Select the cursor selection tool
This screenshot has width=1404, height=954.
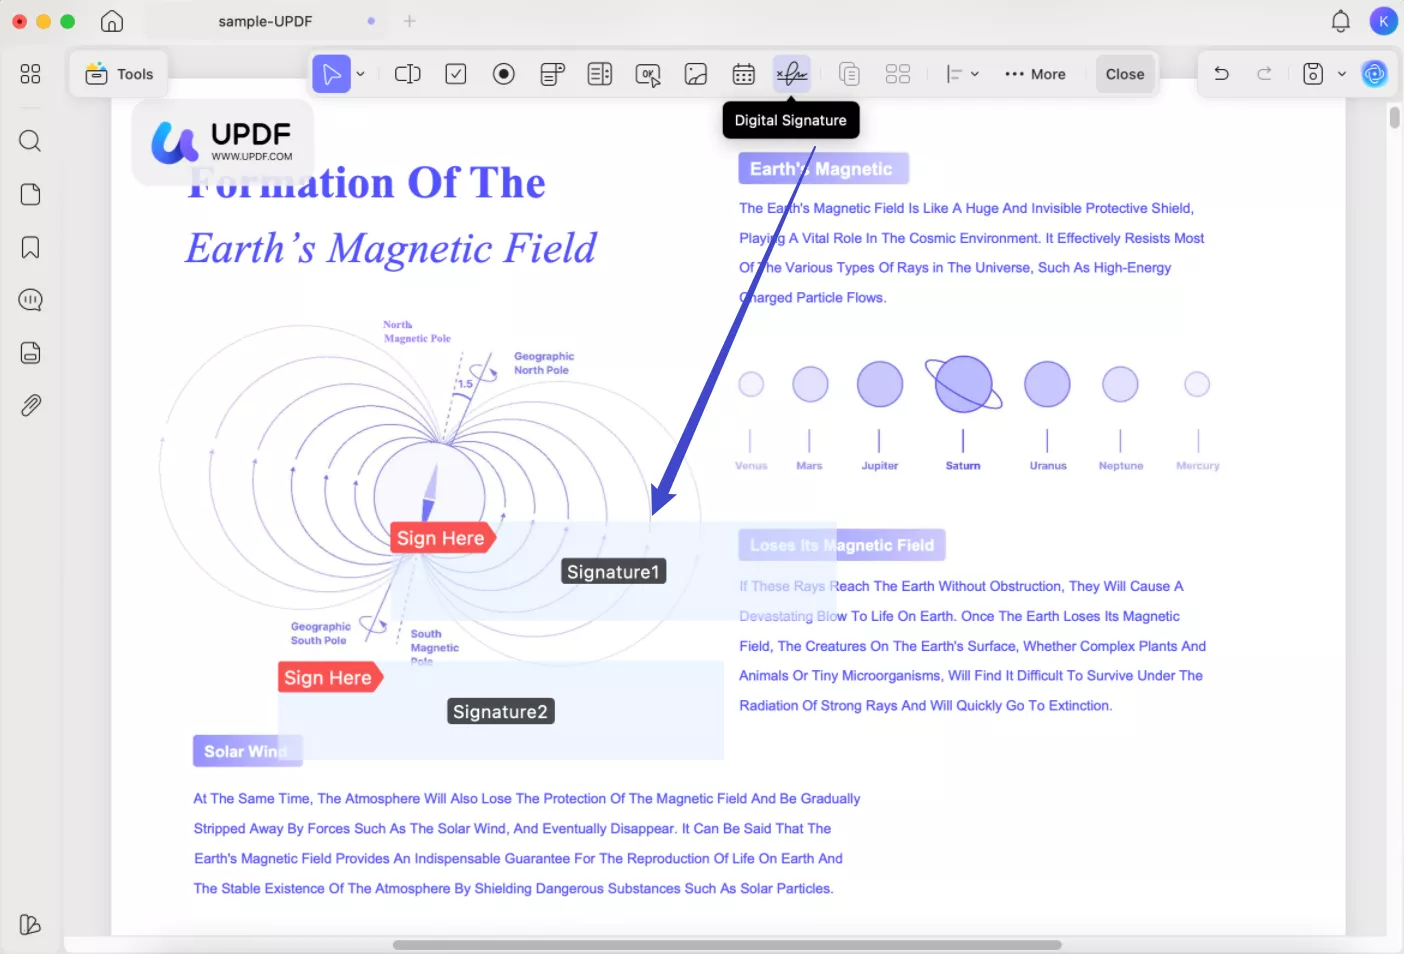pyautogui.click(x=331, y=74)
